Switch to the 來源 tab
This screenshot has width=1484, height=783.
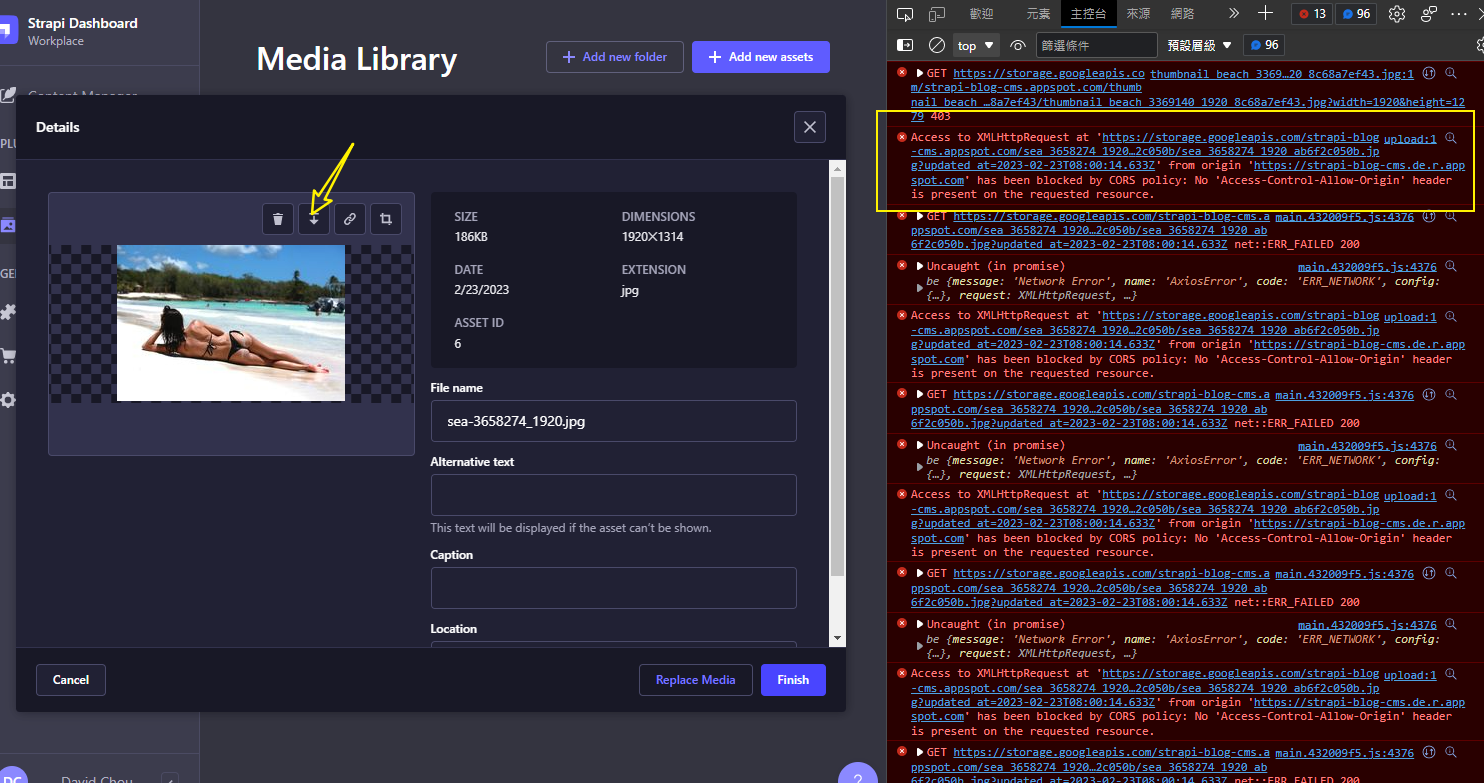pyautogui.click(x=1138, y=14)
